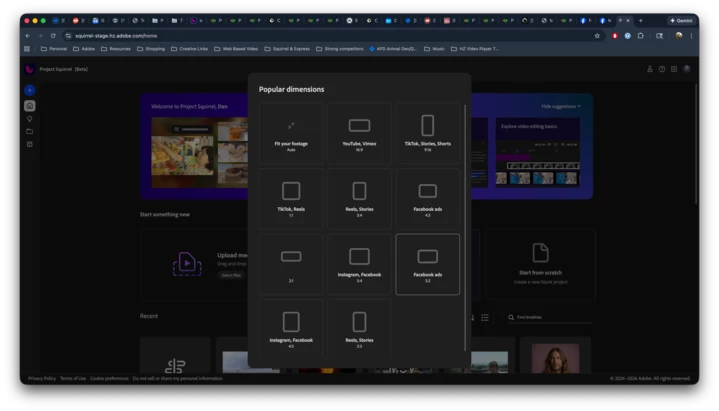Choose YouTube, Vimeo 16:9 dimension

click(359, 133)
